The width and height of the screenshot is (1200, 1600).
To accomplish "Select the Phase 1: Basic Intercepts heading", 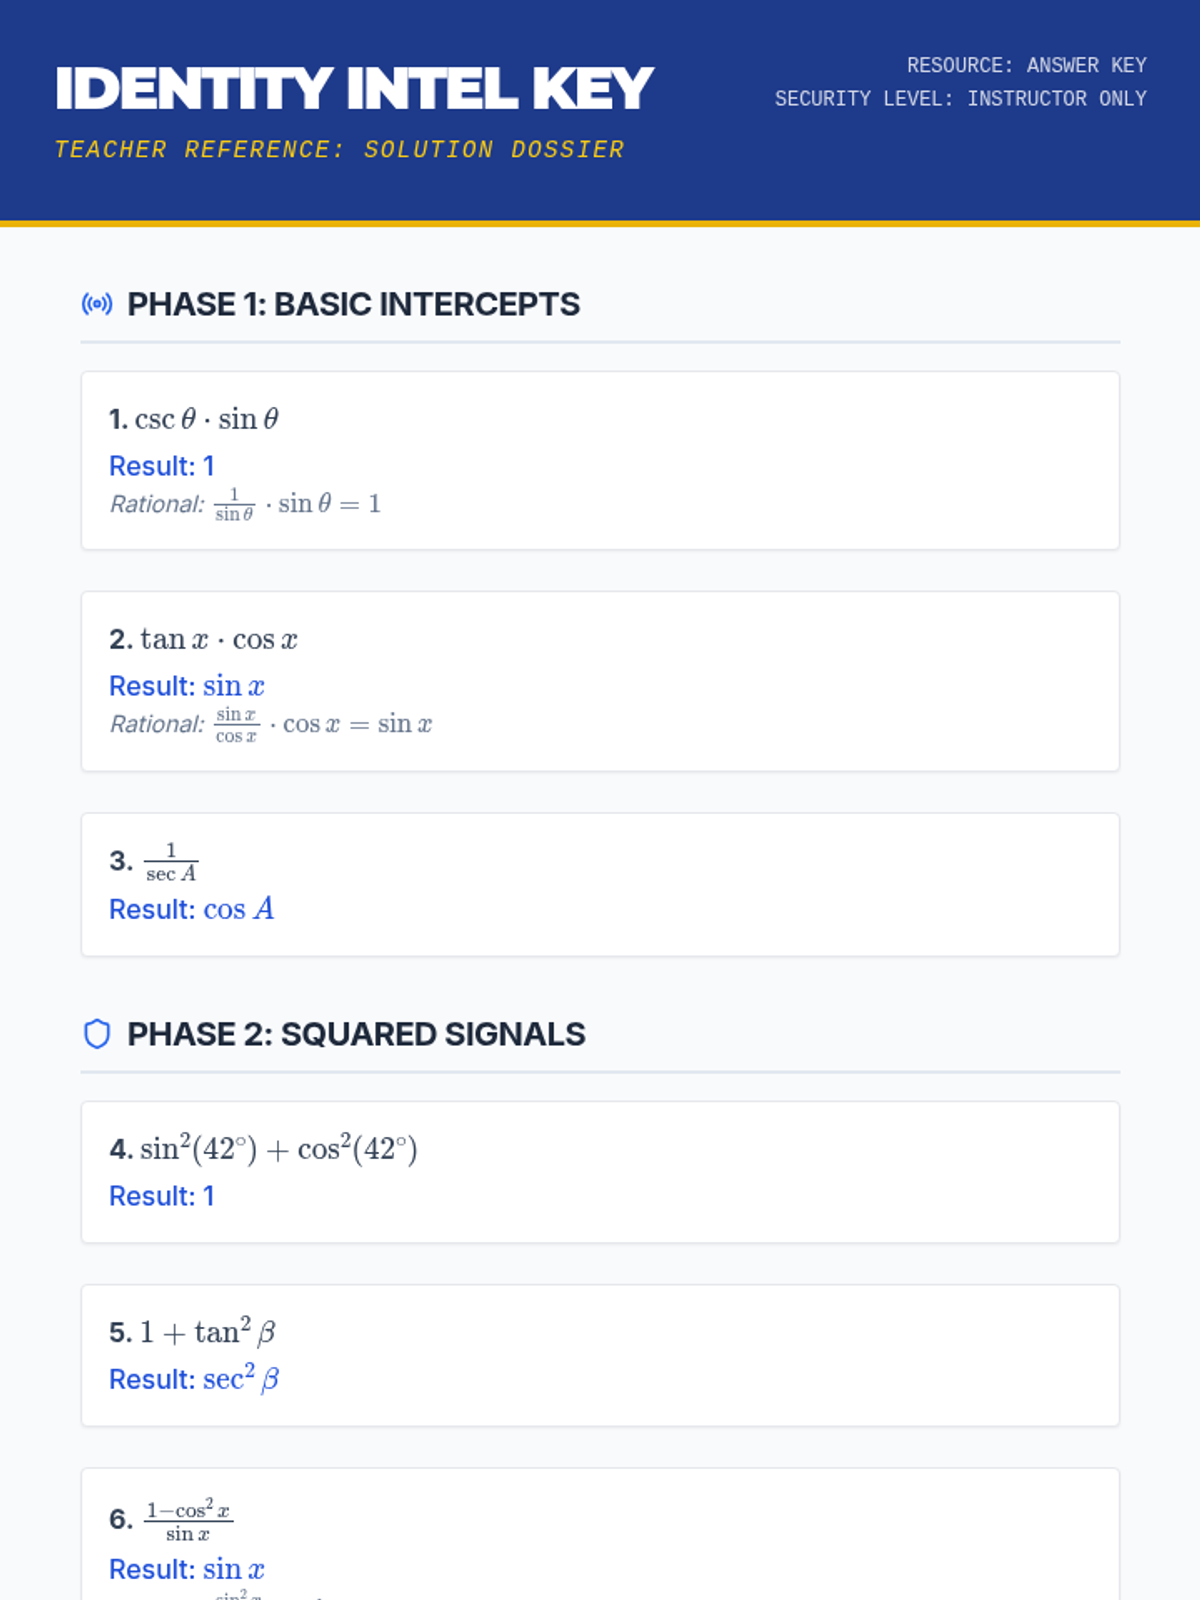I will click(353, 304).
